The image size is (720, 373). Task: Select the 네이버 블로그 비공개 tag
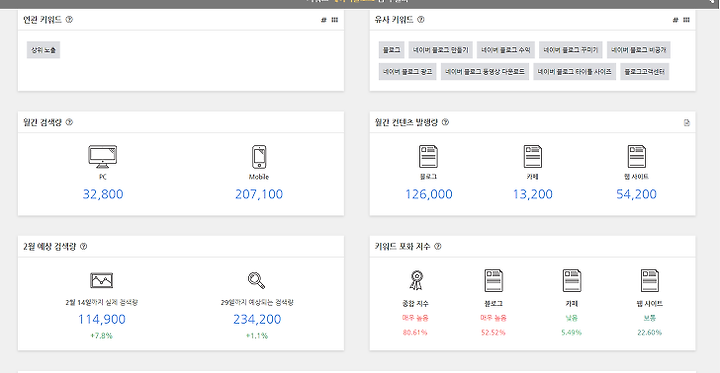tap(639, 50)
